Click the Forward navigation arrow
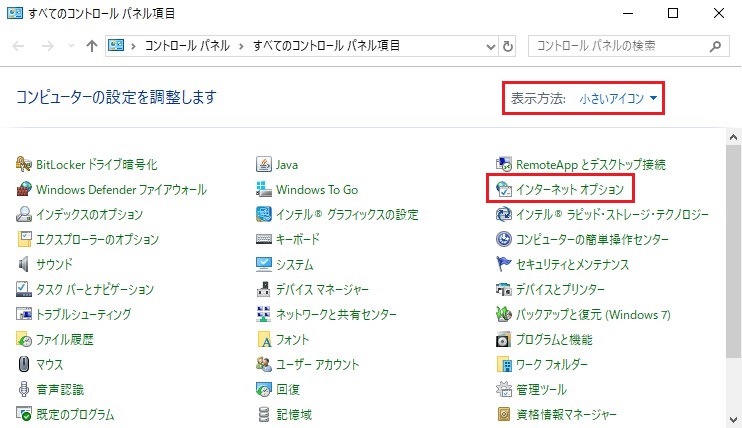 [47, 46]
